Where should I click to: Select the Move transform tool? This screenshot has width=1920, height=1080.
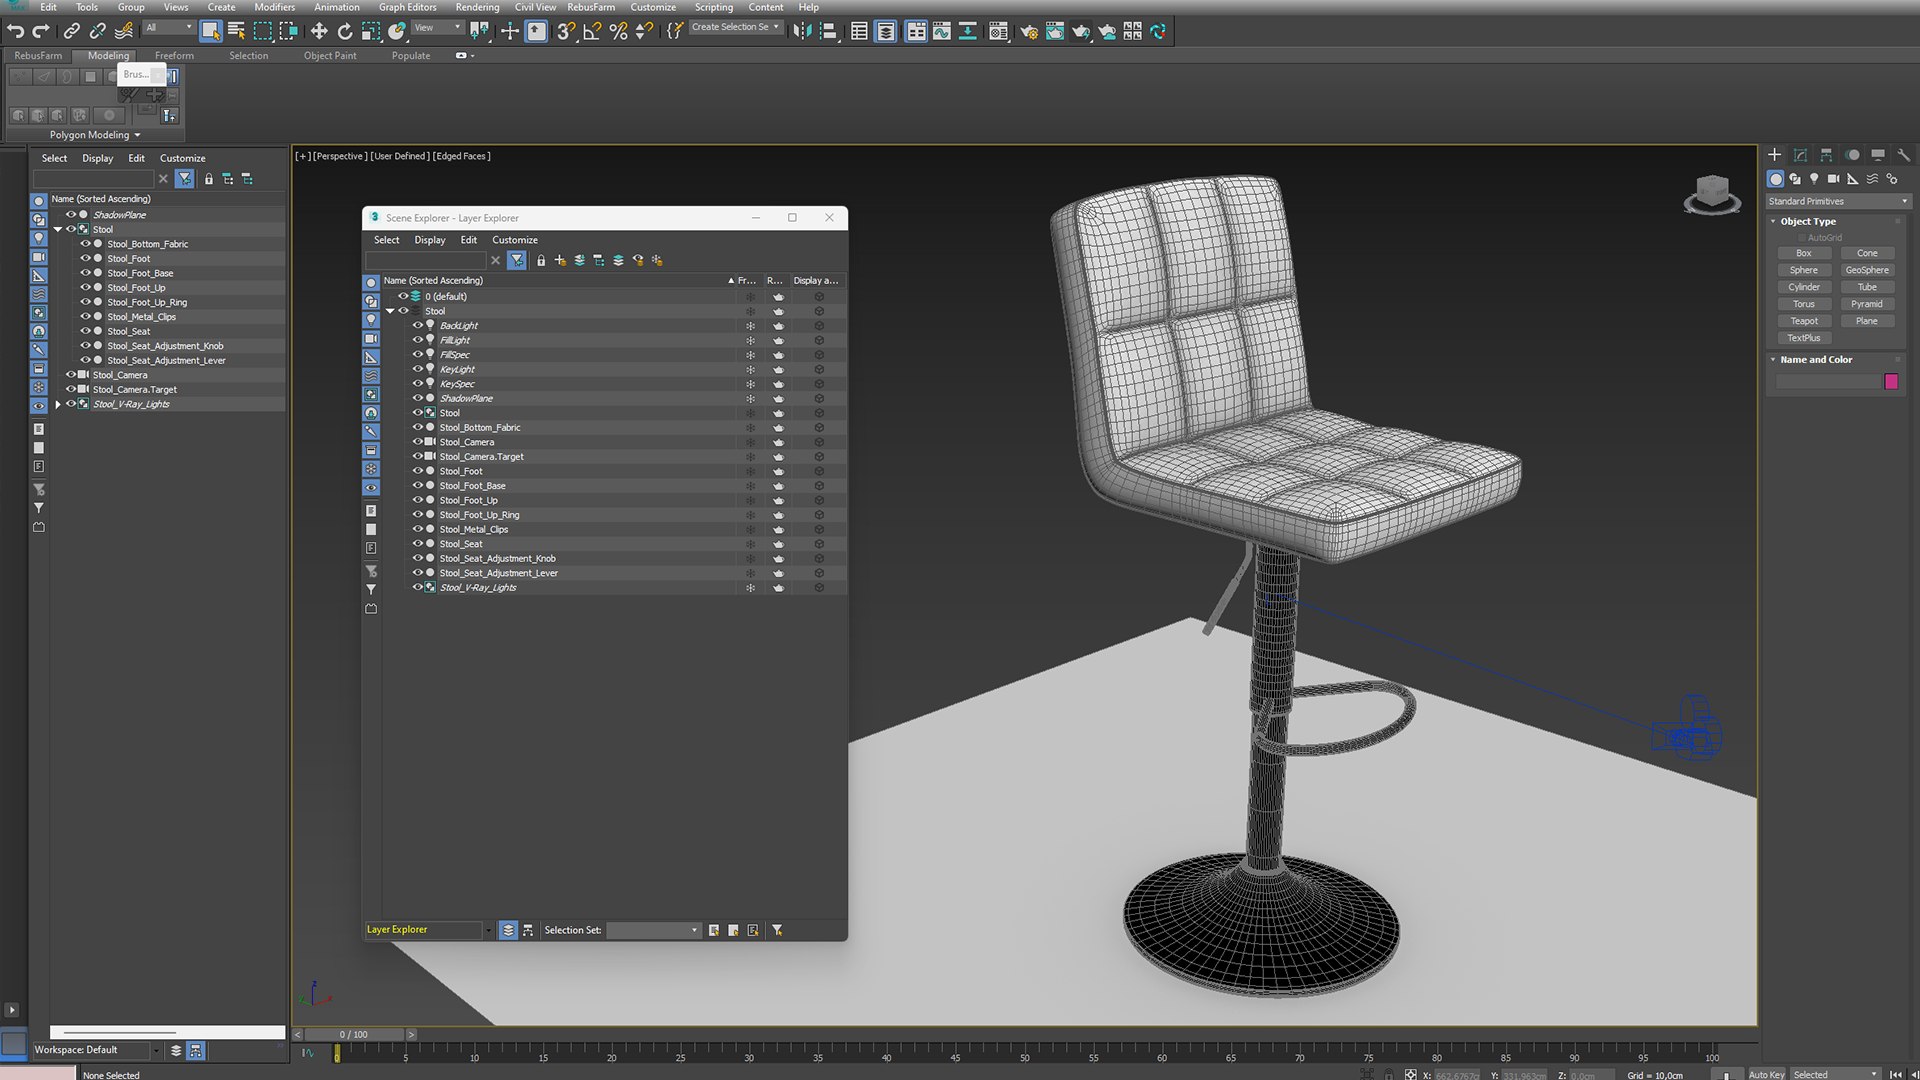319,31
